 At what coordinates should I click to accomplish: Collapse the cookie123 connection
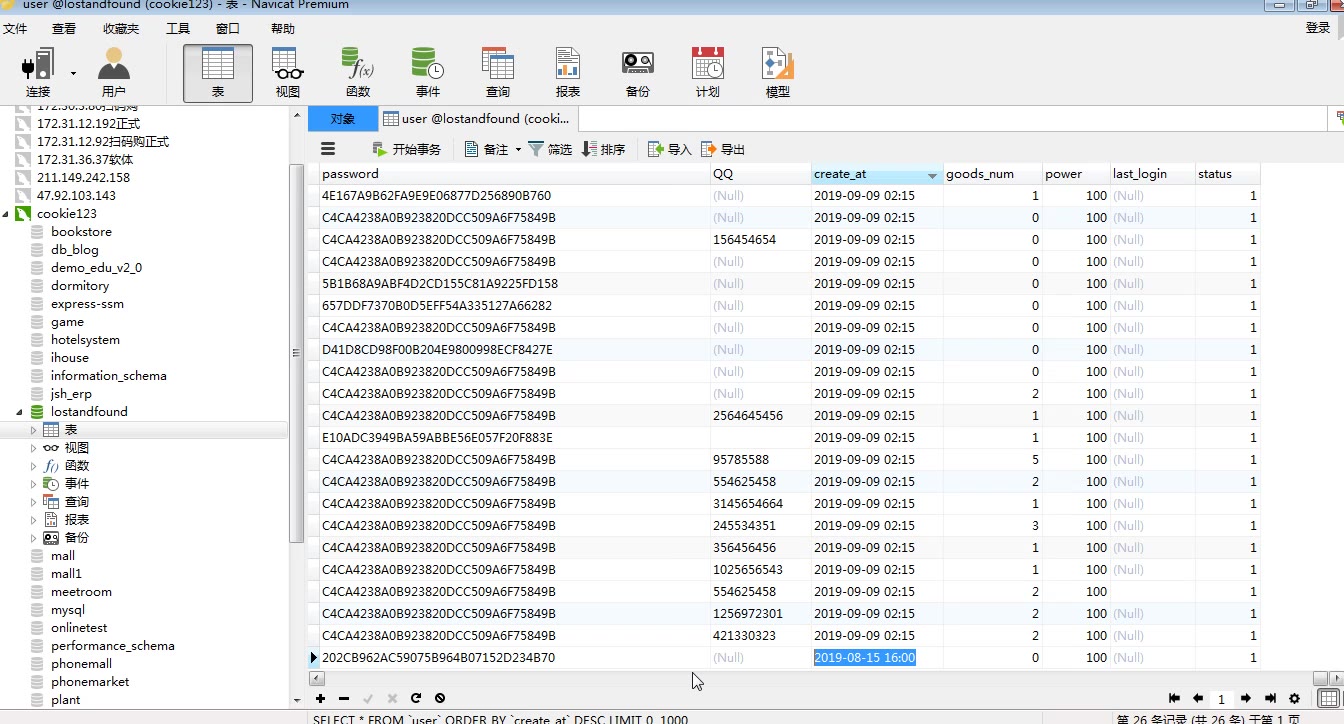point(6,213)
